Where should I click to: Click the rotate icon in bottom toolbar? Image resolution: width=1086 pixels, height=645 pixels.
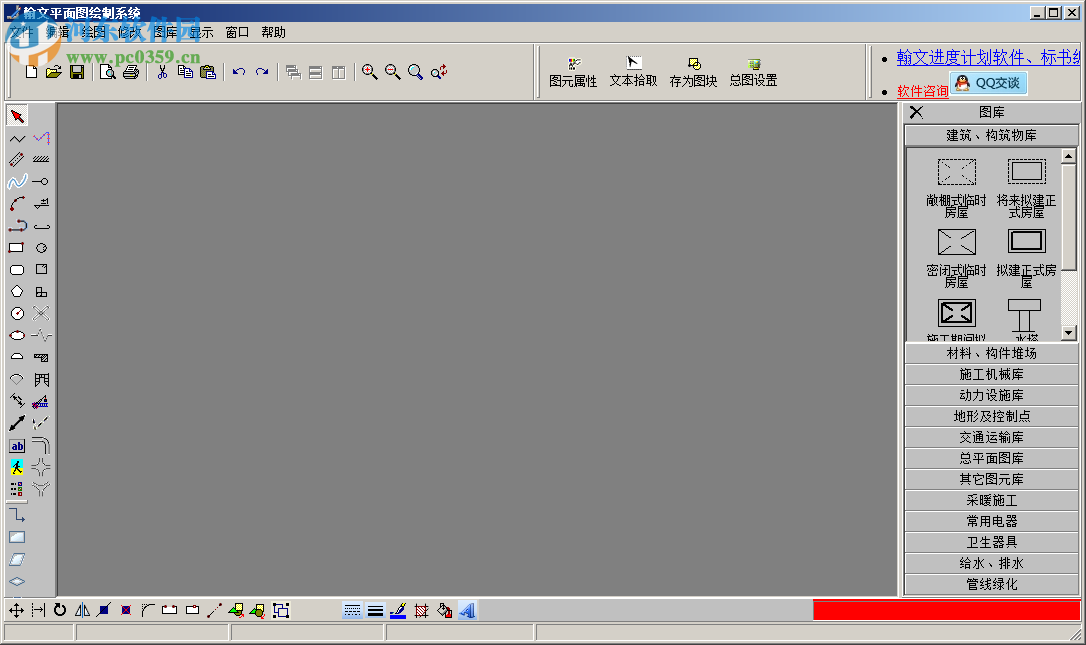click(x=60, y=610)
